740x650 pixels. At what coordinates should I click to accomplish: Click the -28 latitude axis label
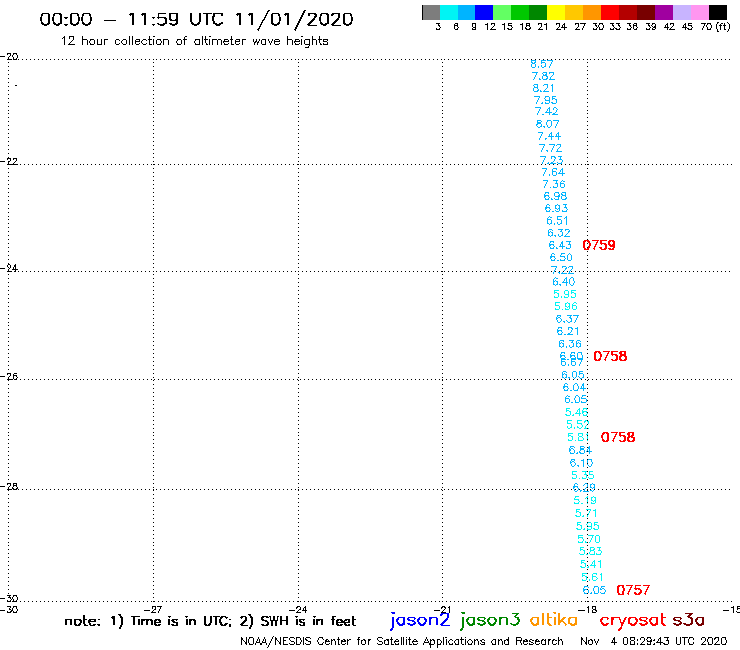click(x=9, y=486)
